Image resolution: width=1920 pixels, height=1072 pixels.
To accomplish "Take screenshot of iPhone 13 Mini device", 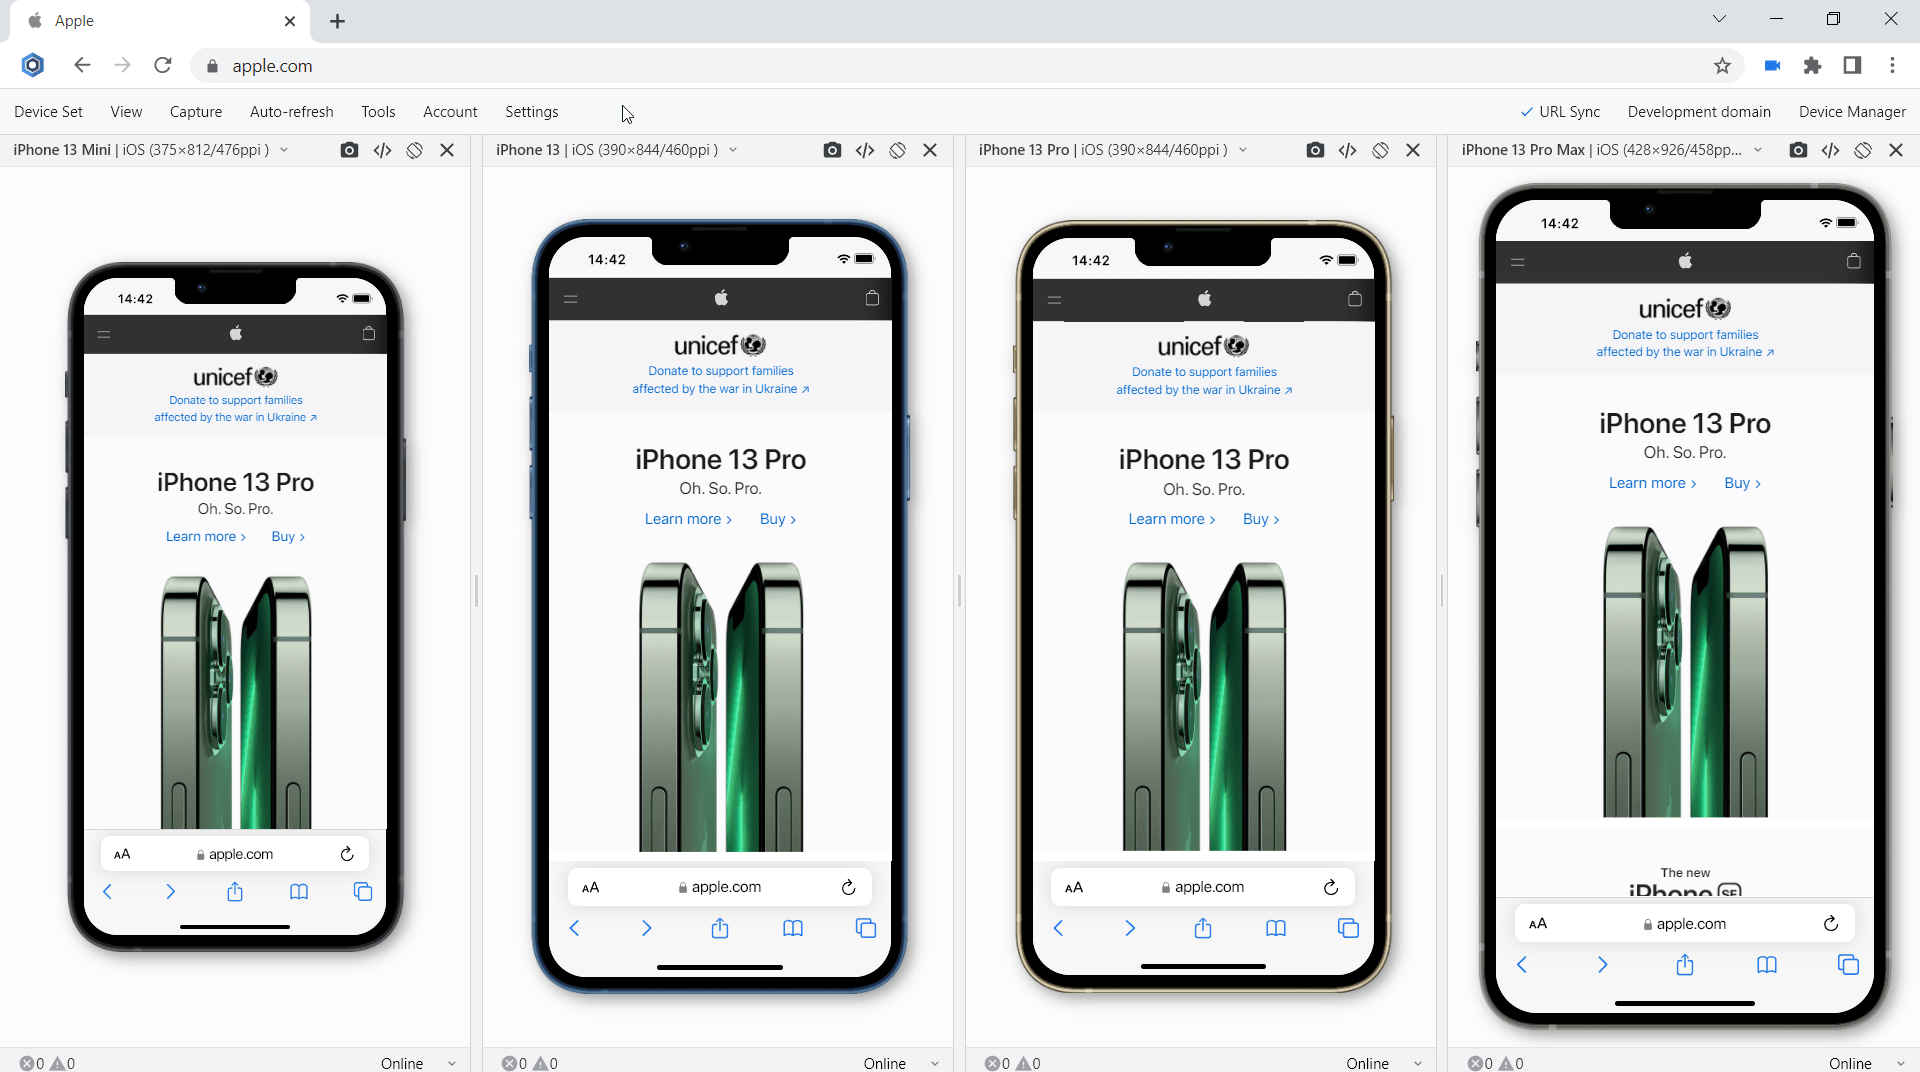I will [349, 150].
